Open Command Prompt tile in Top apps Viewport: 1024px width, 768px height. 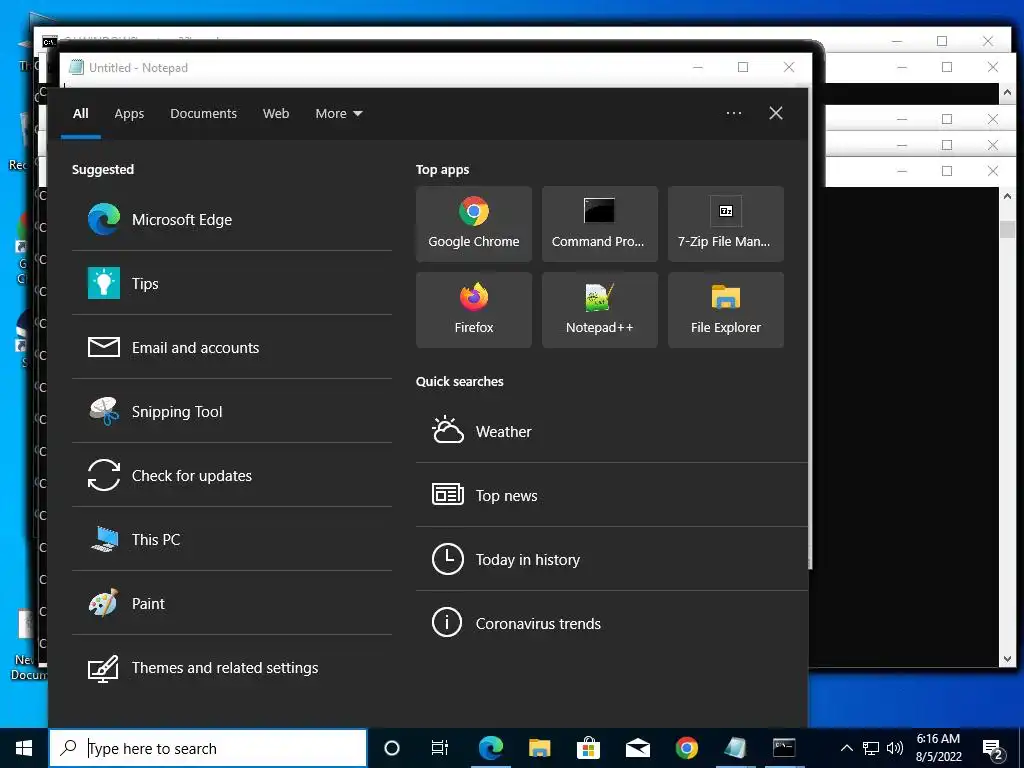click(x=600, y=224)
